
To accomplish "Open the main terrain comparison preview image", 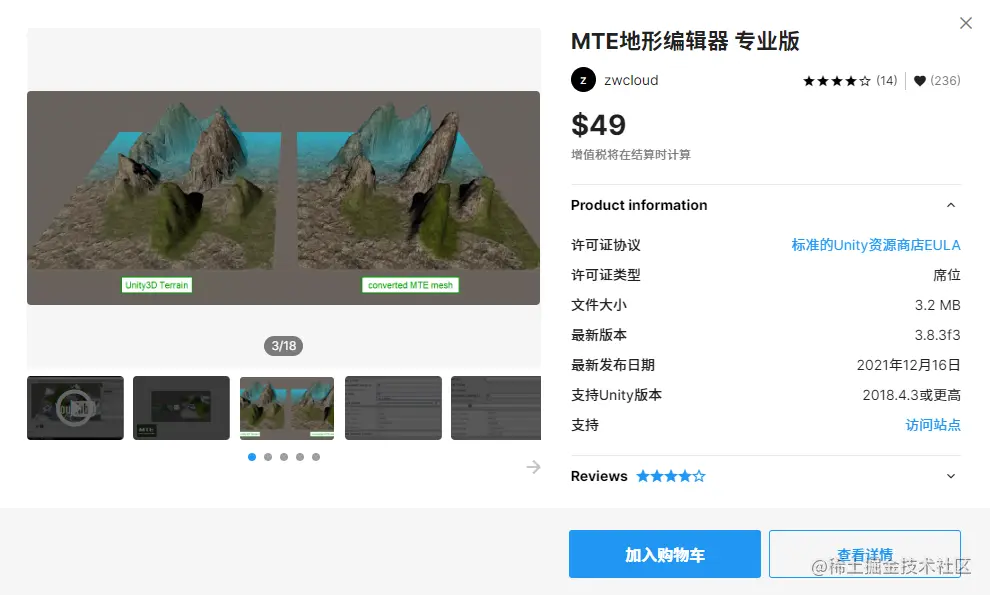I will click(283, 198).
